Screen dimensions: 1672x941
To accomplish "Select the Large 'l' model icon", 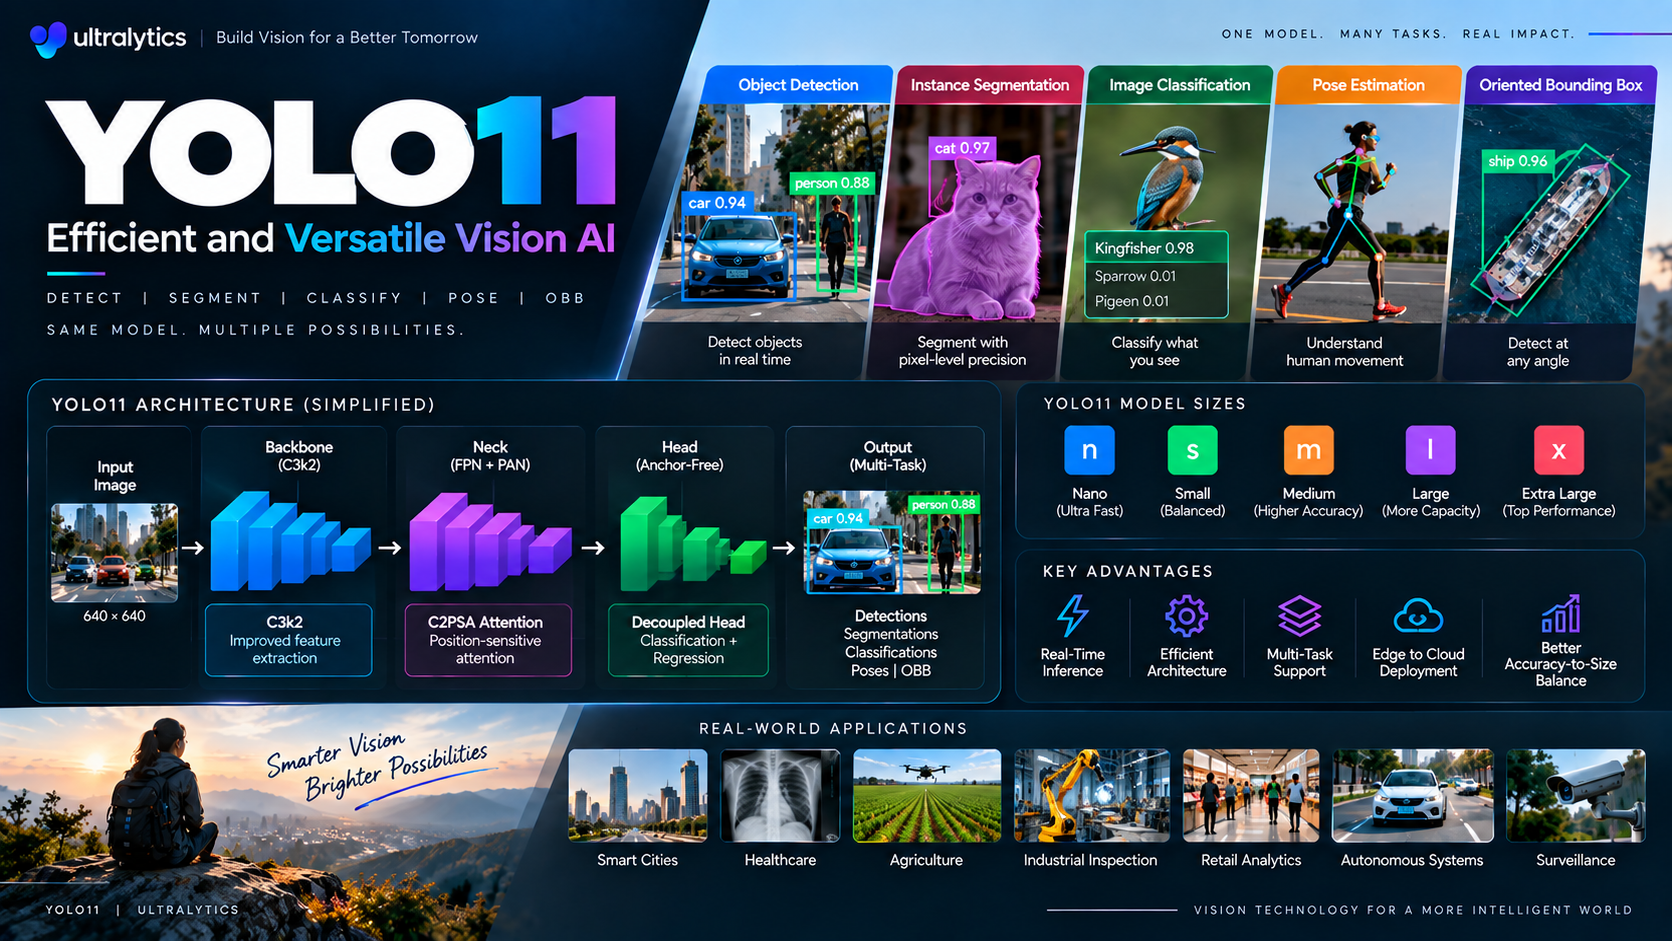I will pos(1430,450).
